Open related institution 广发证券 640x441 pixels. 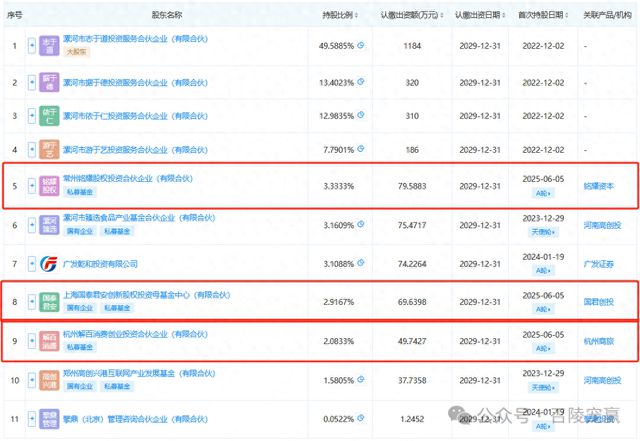coord(599,264)
